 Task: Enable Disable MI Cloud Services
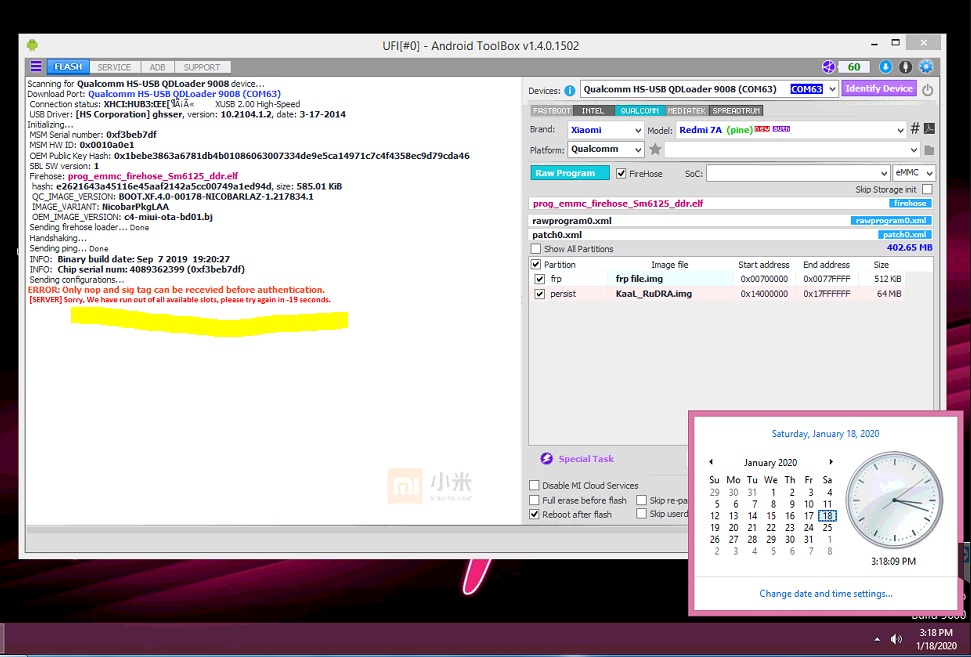coord(534,485)
